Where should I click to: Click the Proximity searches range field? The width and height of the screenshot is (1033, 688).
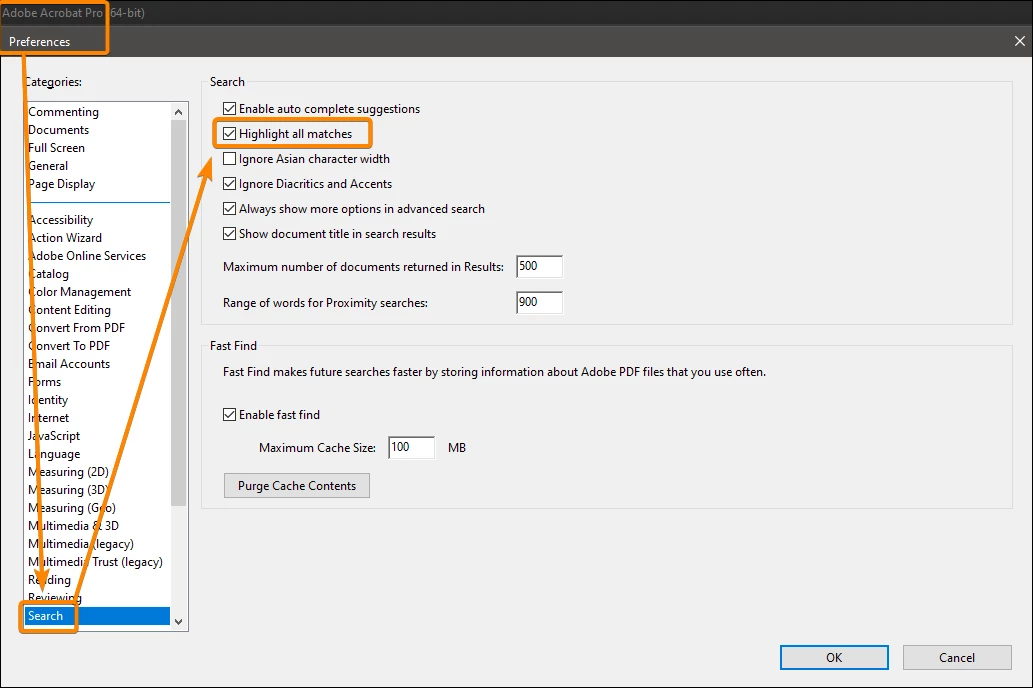[x=539, y=302]
